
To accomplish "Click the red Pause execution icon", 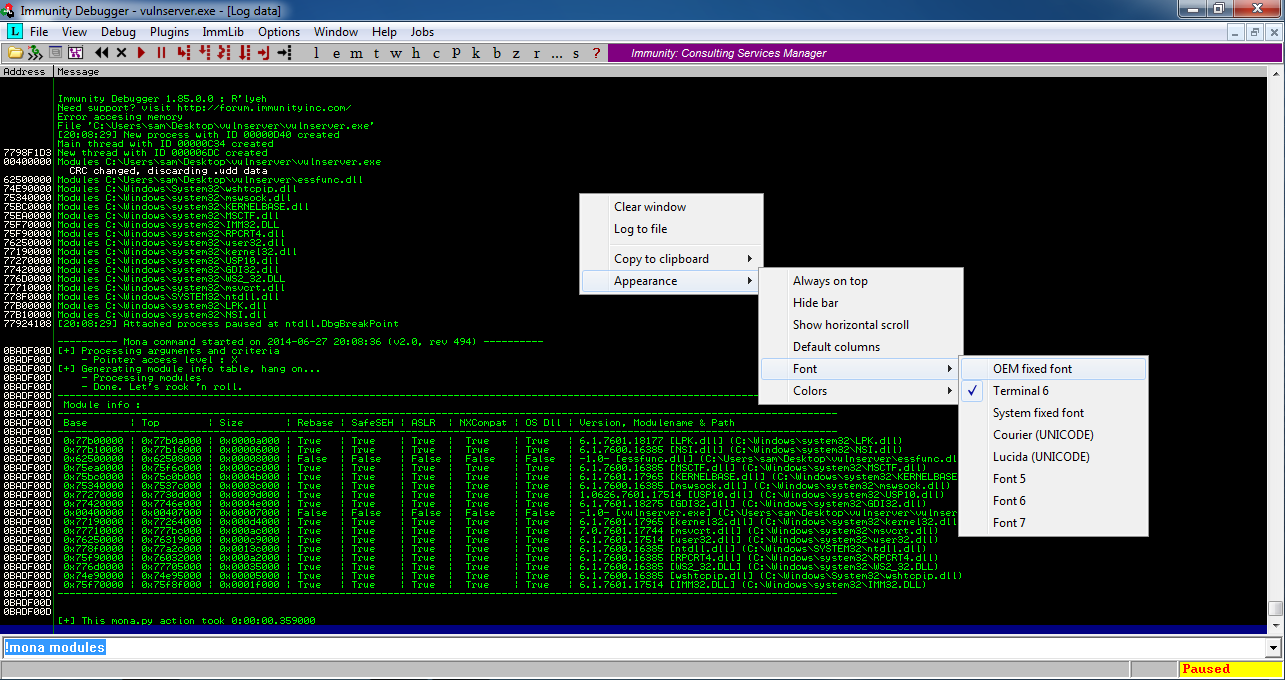I will click(x=160, y=53).
